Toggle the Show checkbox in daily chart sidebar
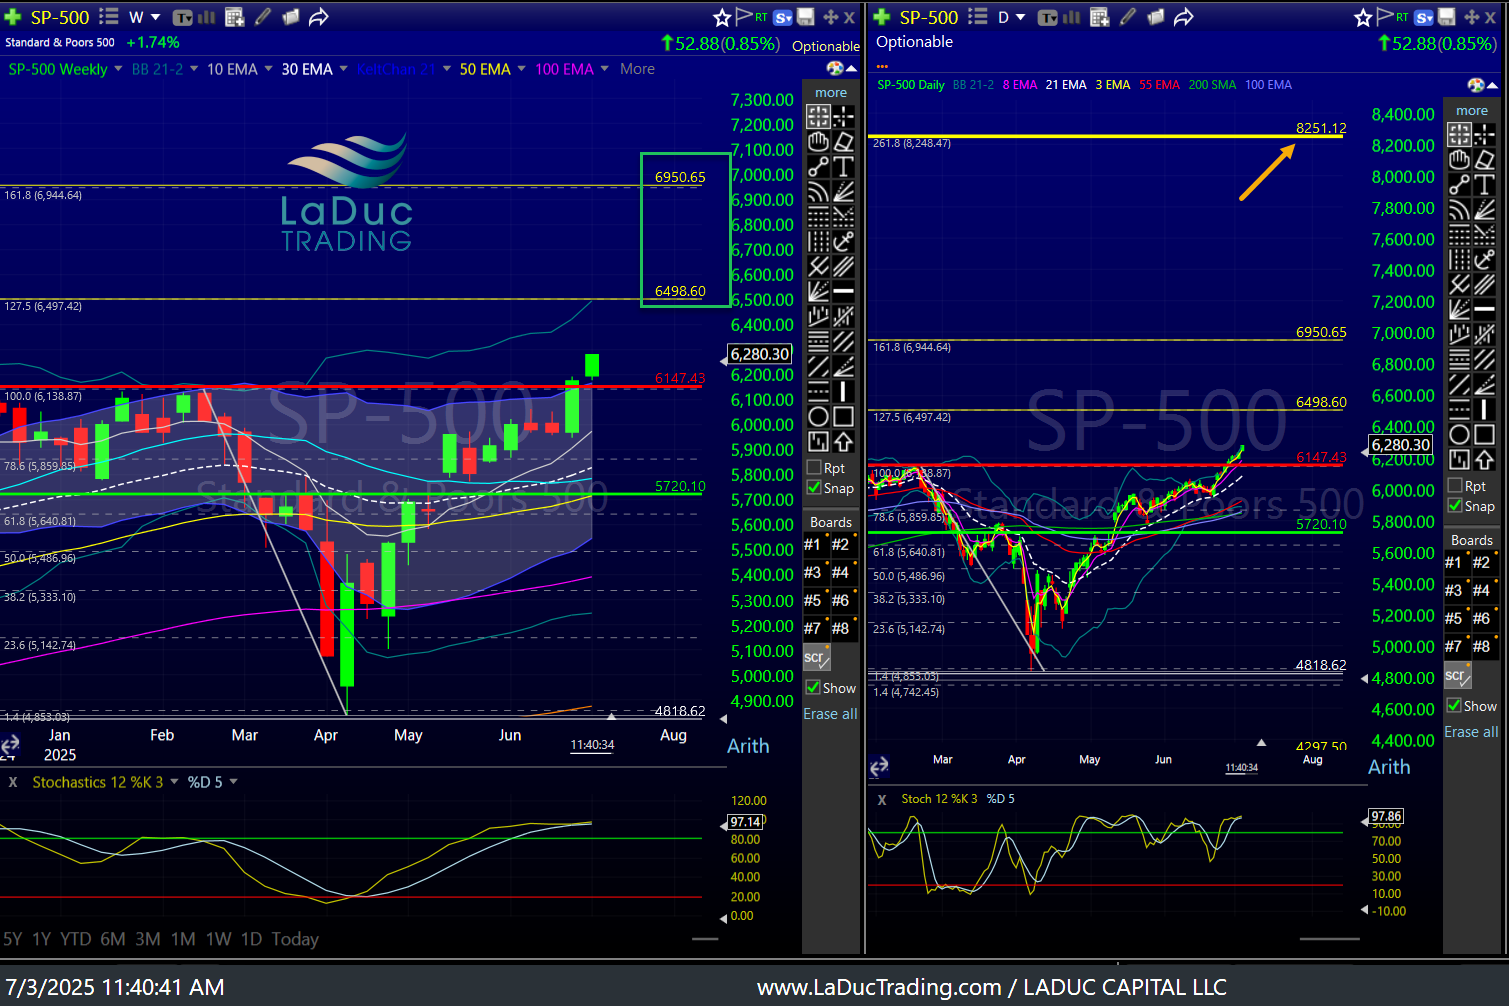This screenshot has width=1509, height=1006. click(1454, 706)
